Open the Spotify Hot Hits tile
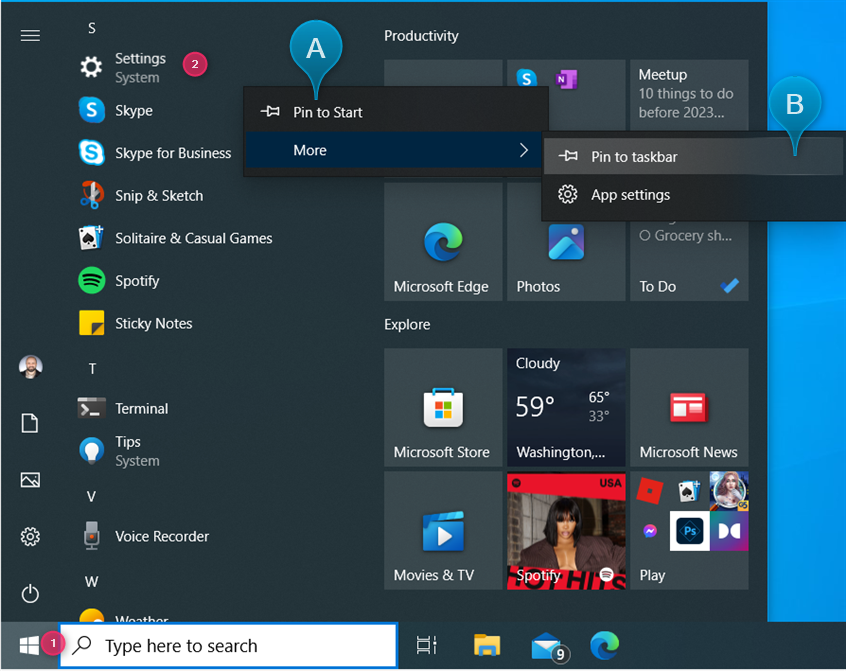This screenshot has width=846, height=671. click(x=566, y=530)
